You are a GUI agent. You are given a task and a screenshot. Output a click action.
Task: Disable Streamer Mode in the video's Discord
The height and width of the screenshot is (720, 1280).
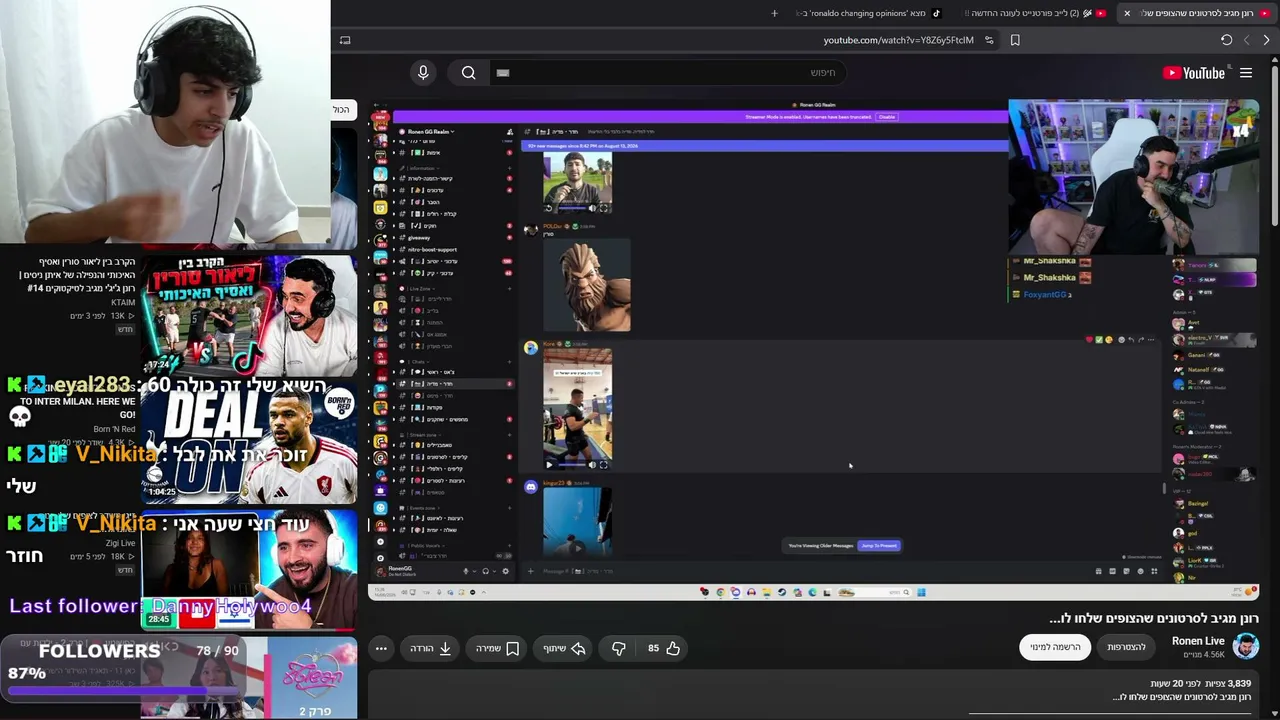click(887, 117)
